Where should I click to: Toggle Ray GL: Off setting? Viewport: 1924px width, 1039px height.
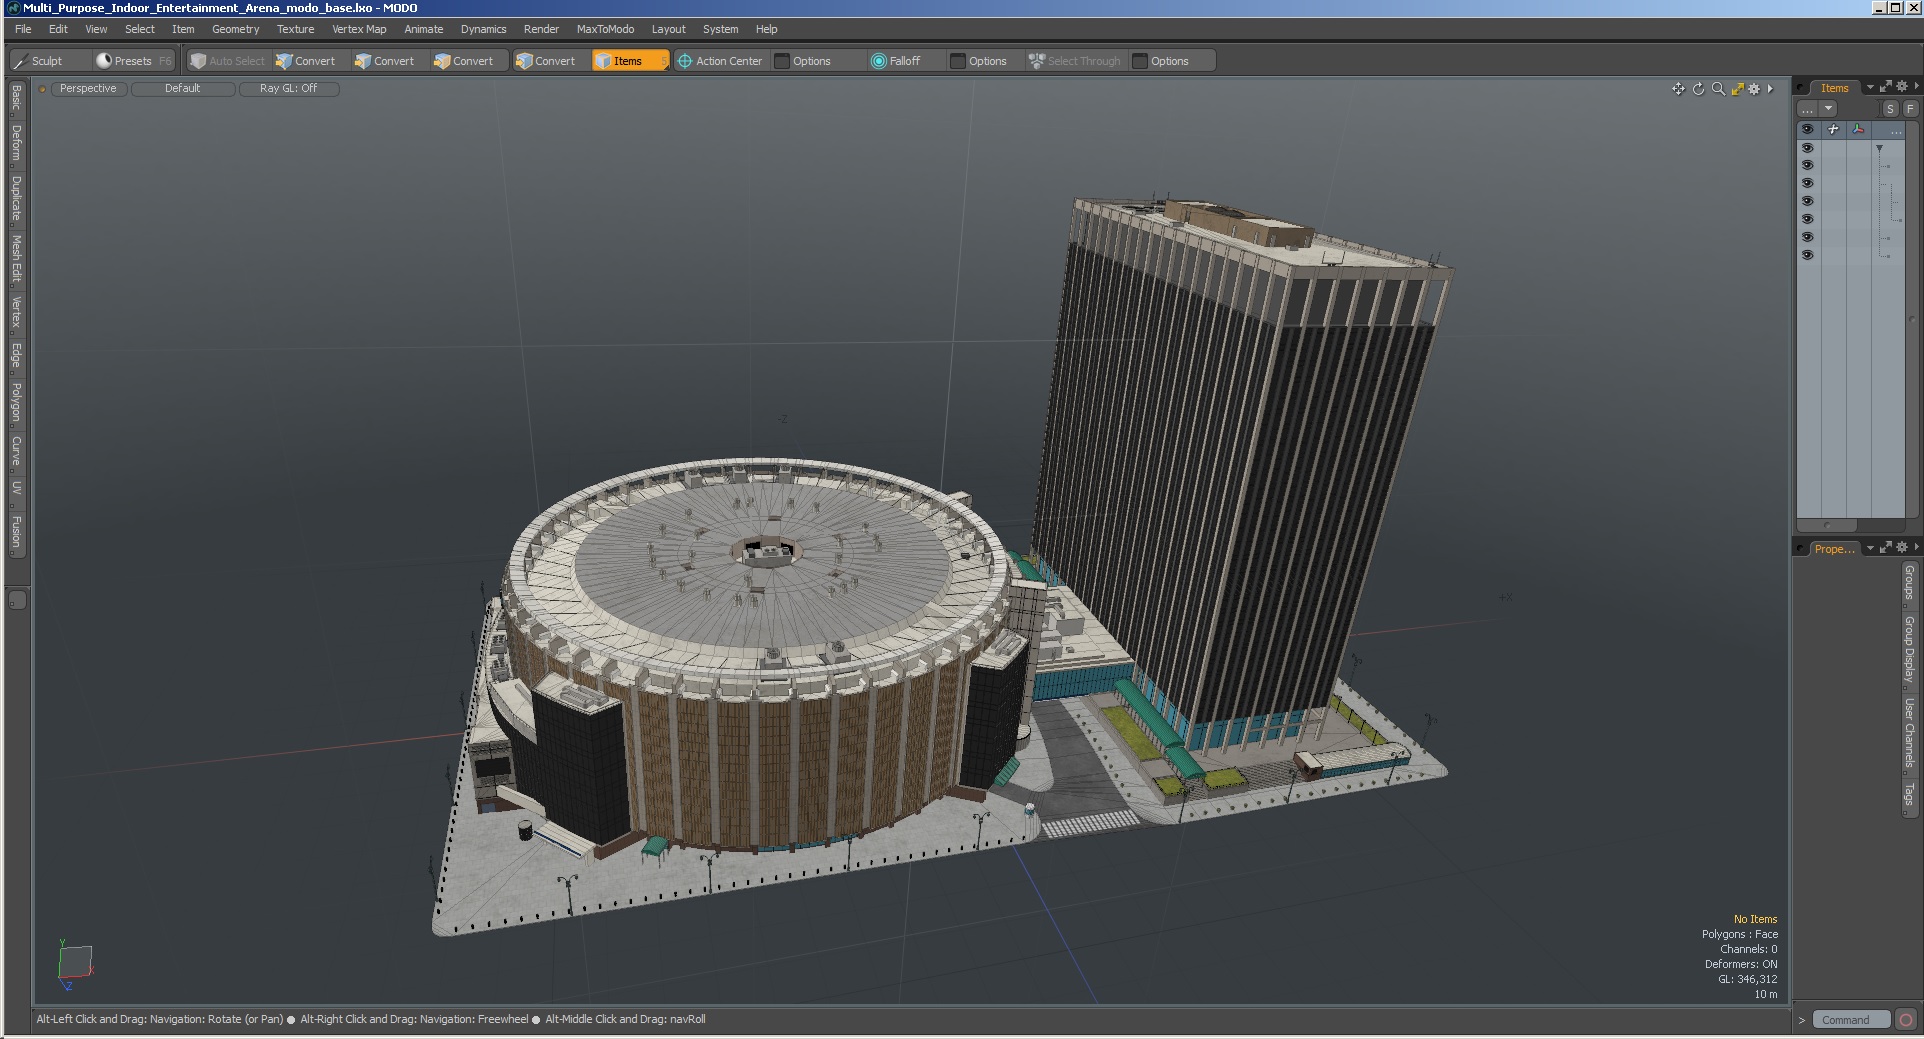[289, 89]
